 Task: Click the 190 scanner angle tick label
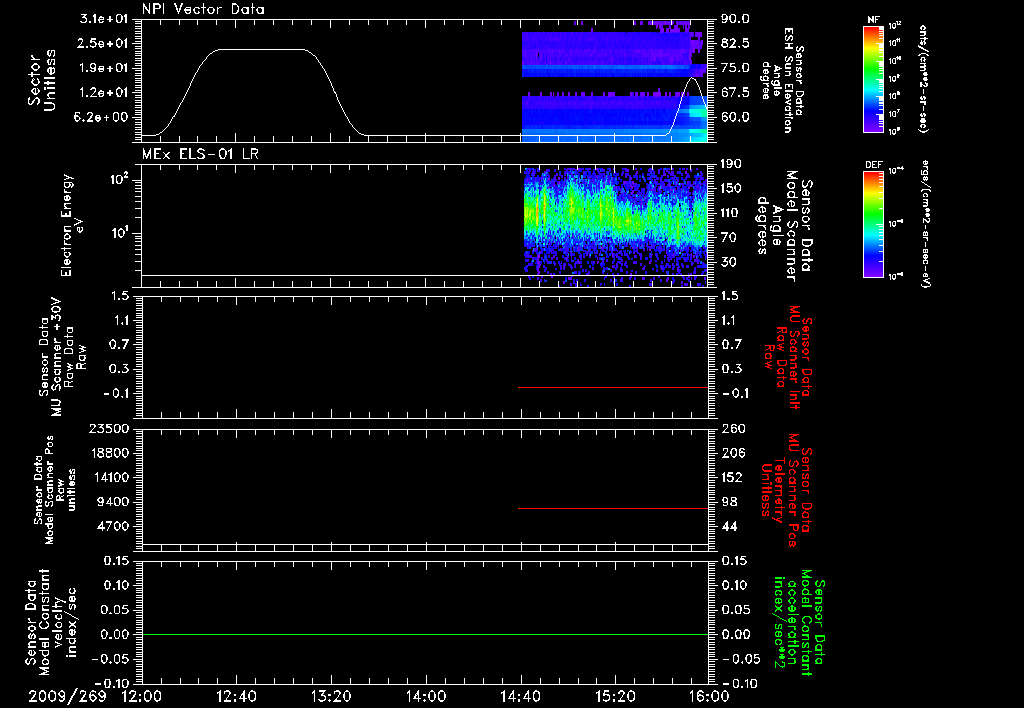(731, 164)
